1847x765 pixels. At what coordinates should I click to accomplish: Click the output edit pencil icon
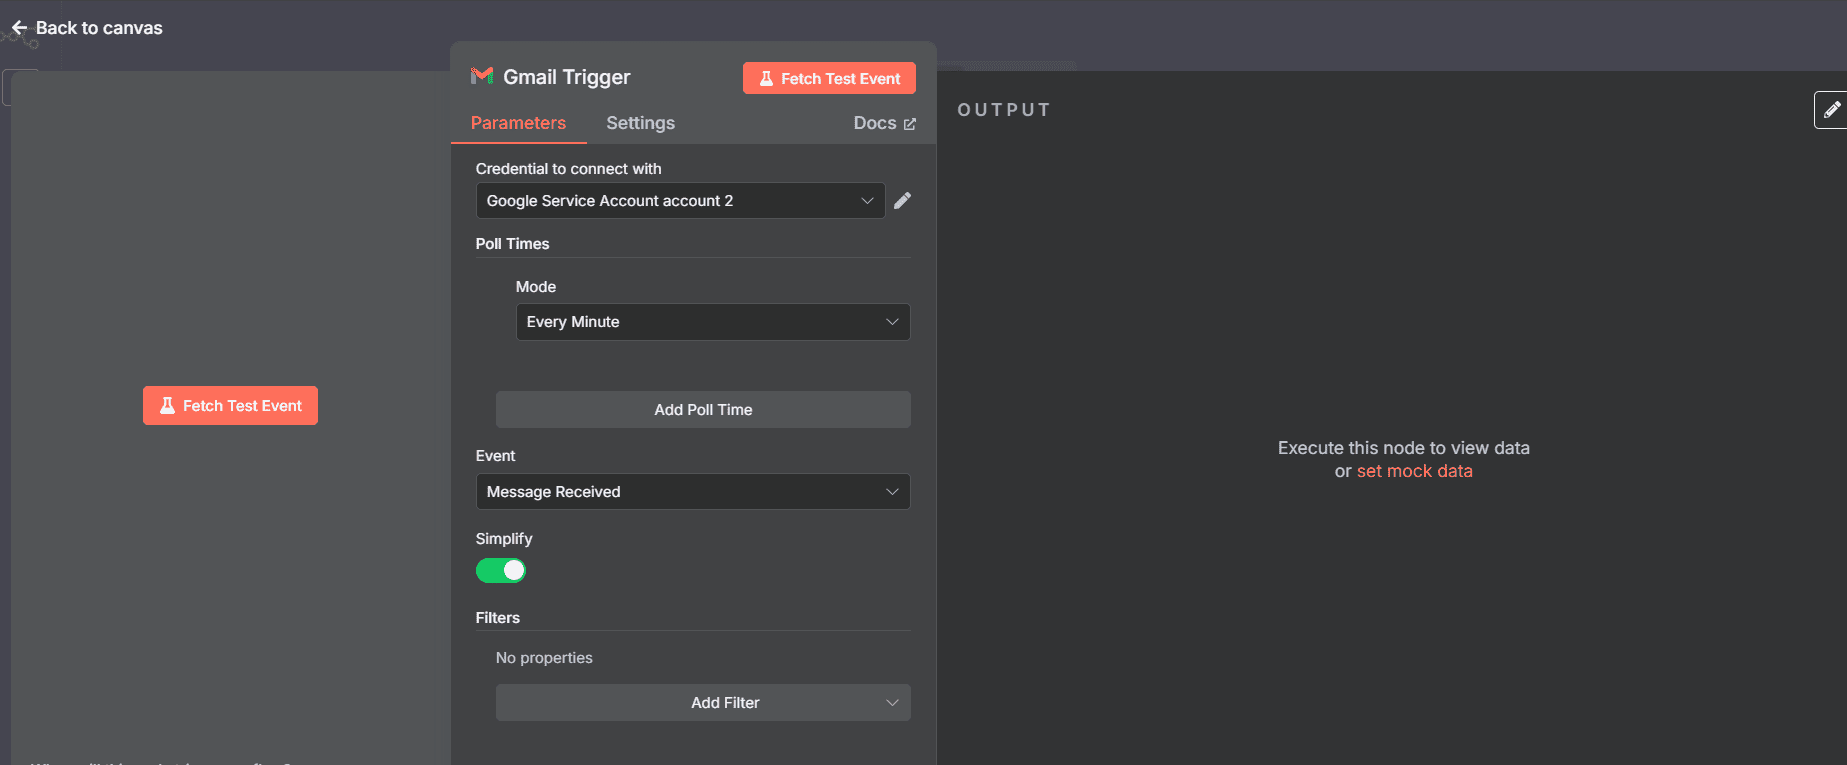(x=1831, y=110)
